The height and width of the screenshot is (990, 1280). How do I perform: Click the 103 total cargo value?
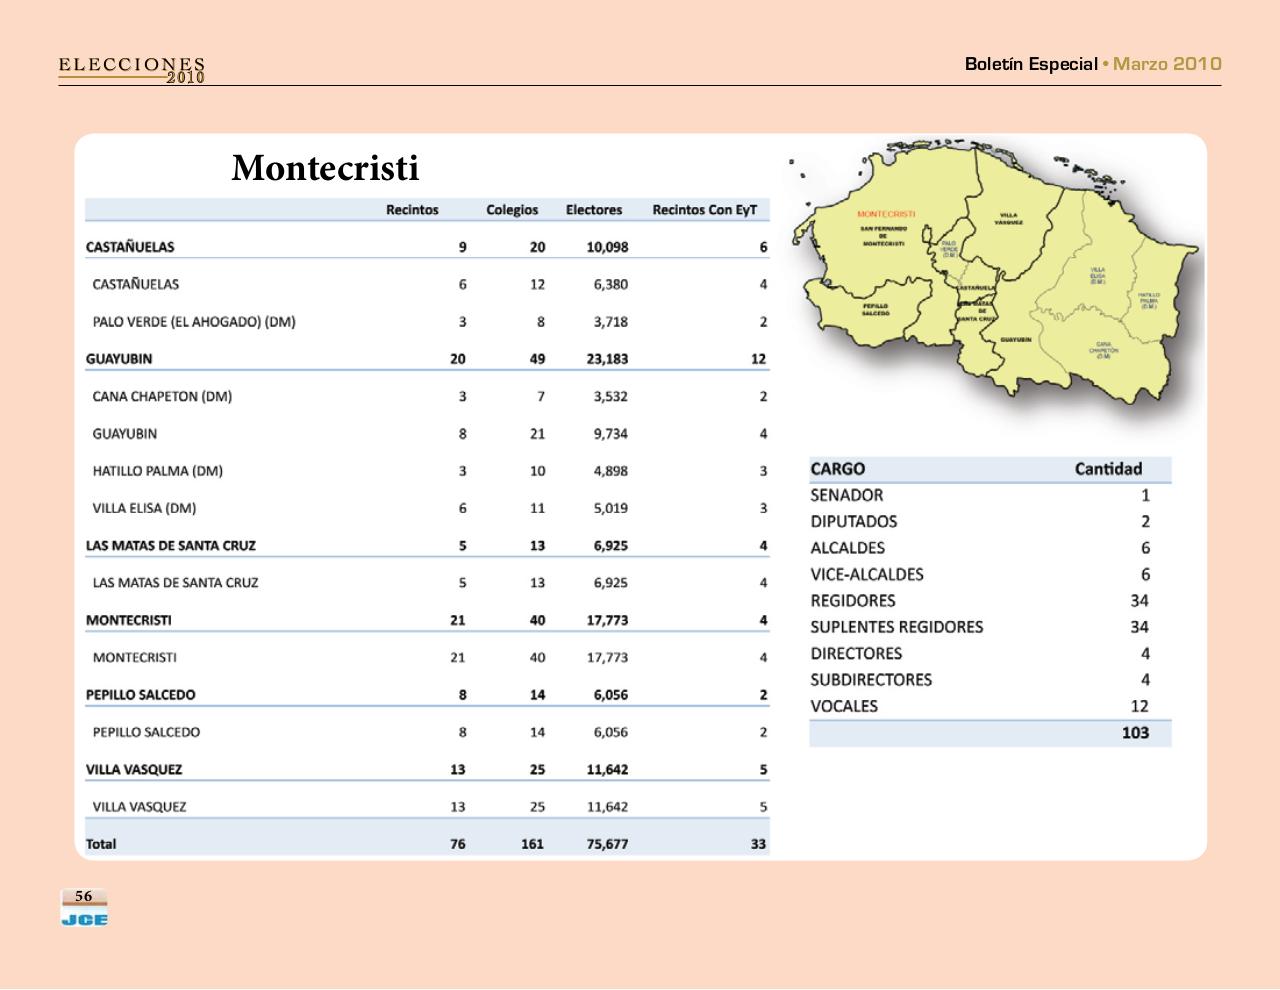(1135, 733)
